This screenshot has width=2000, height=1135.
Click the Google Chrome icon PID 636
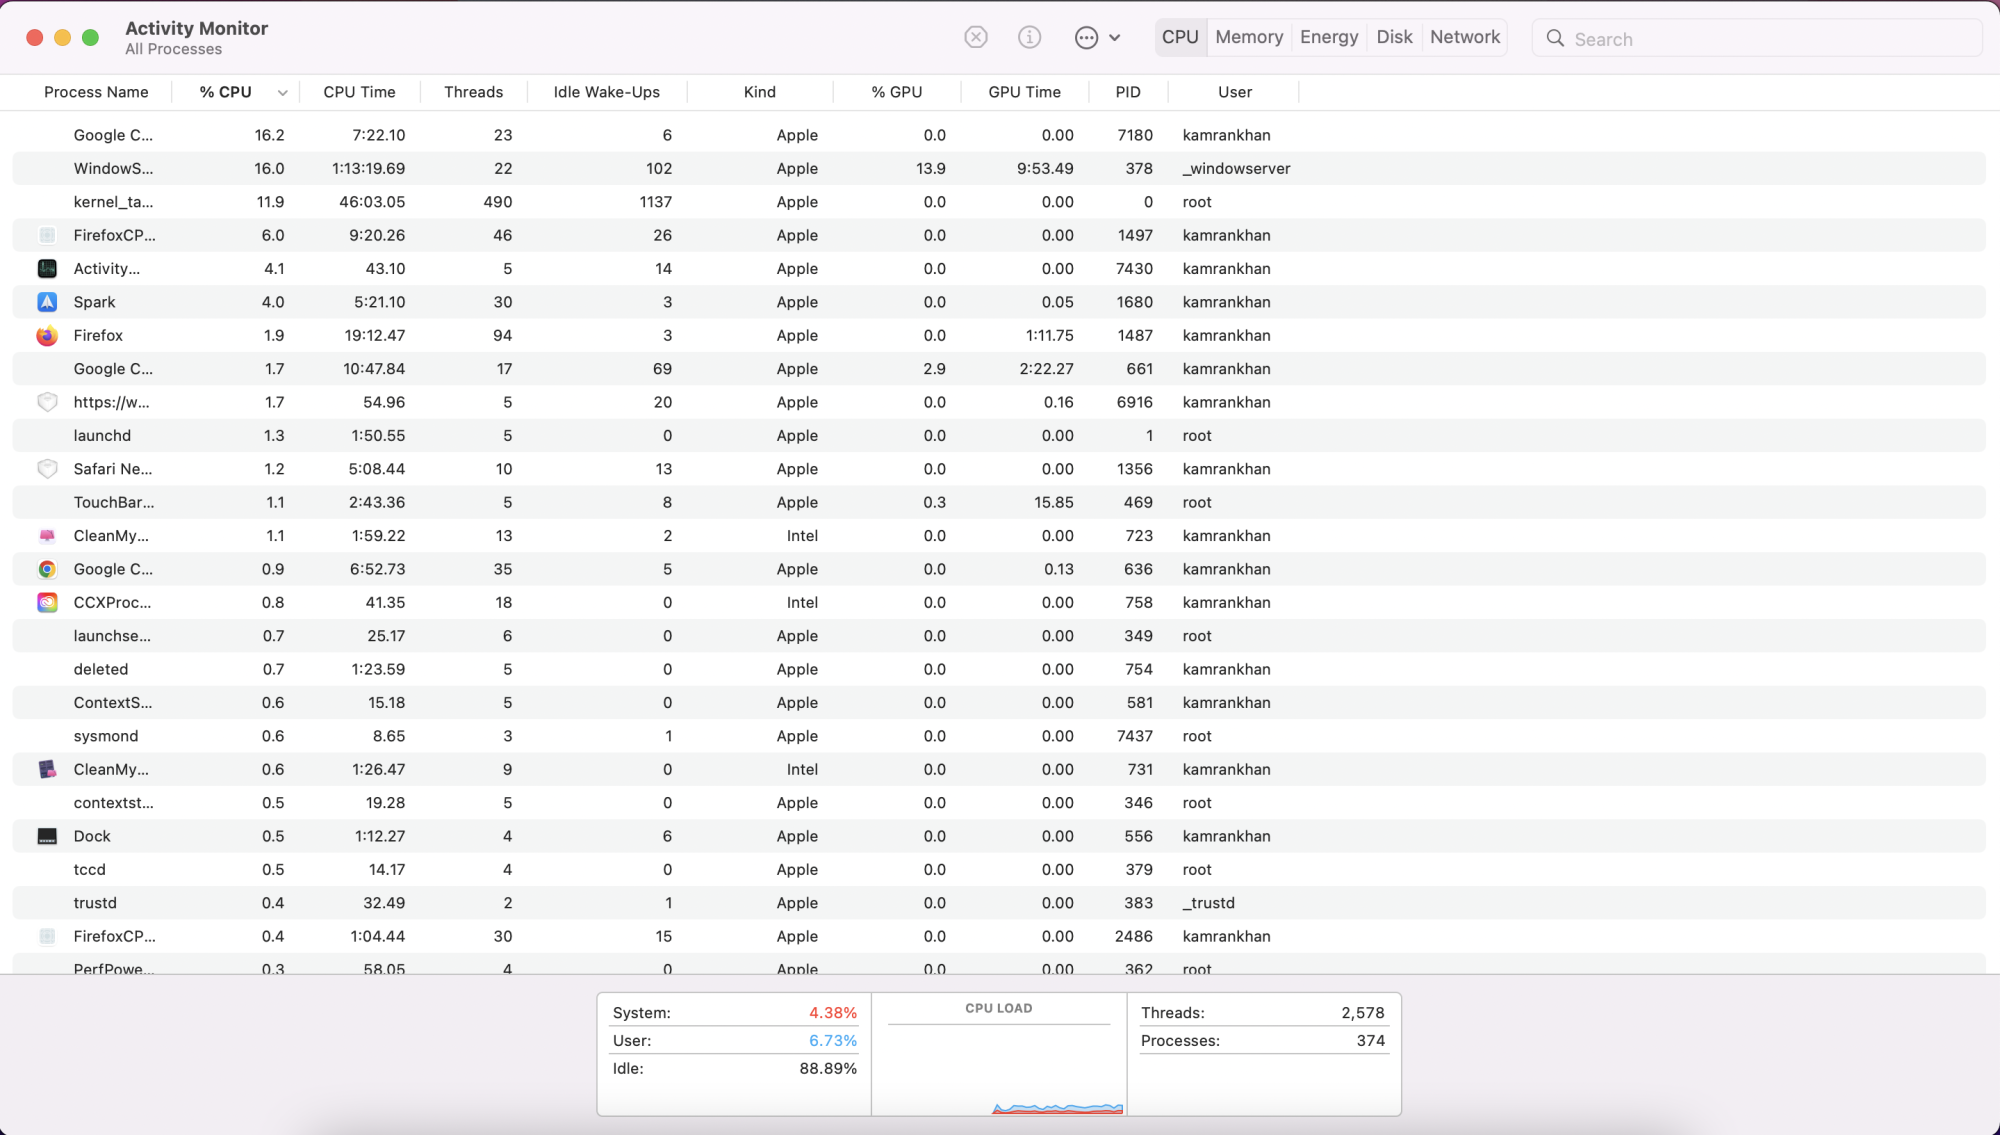(x=47, y=569)
